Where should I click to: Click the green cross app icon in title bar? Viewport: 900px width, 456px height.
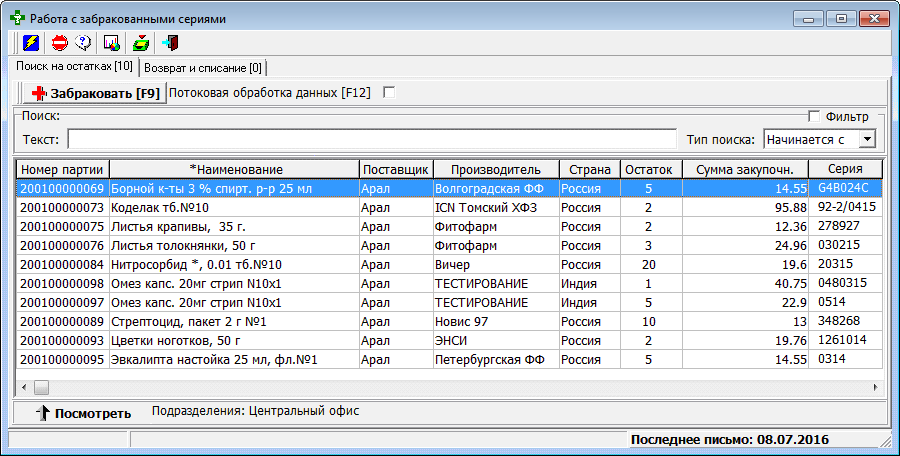click(17, 18)
